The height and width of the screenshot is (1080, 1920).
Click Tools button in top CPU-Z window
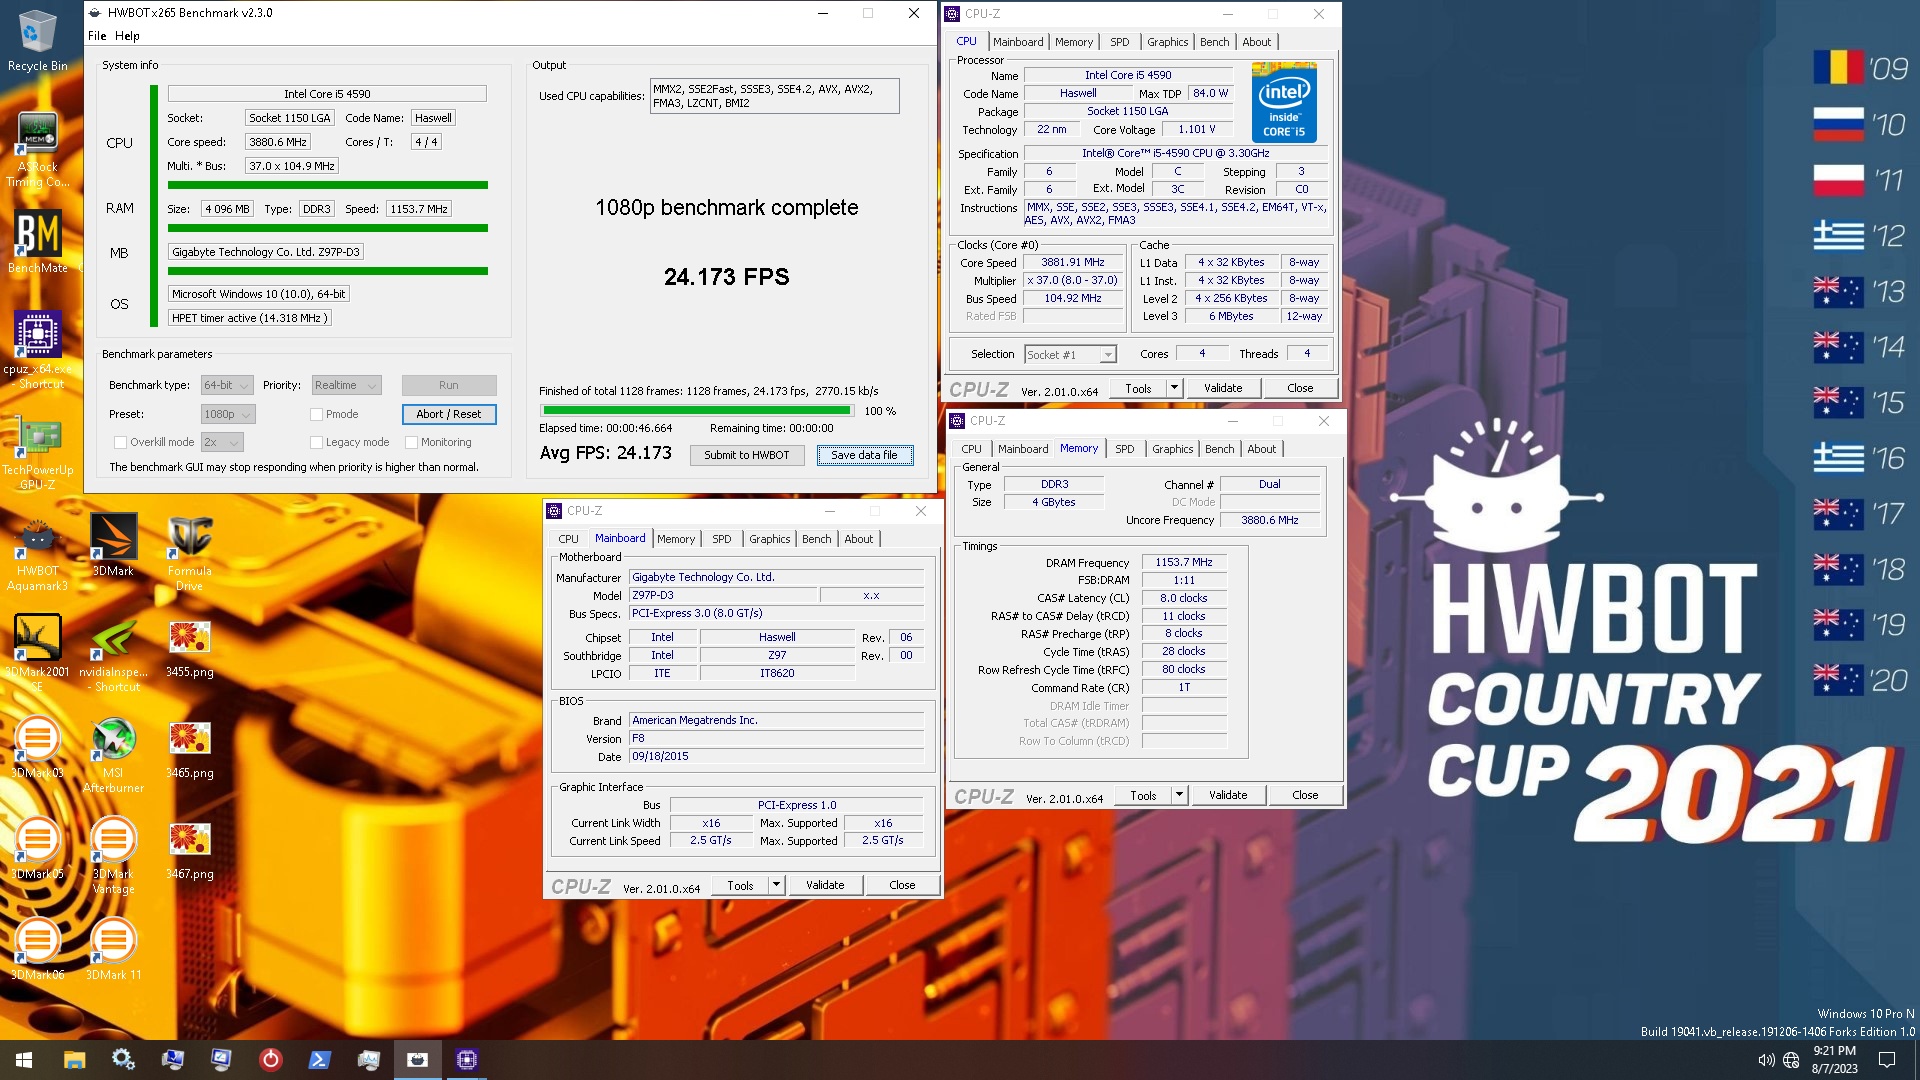coord(1138,388)
